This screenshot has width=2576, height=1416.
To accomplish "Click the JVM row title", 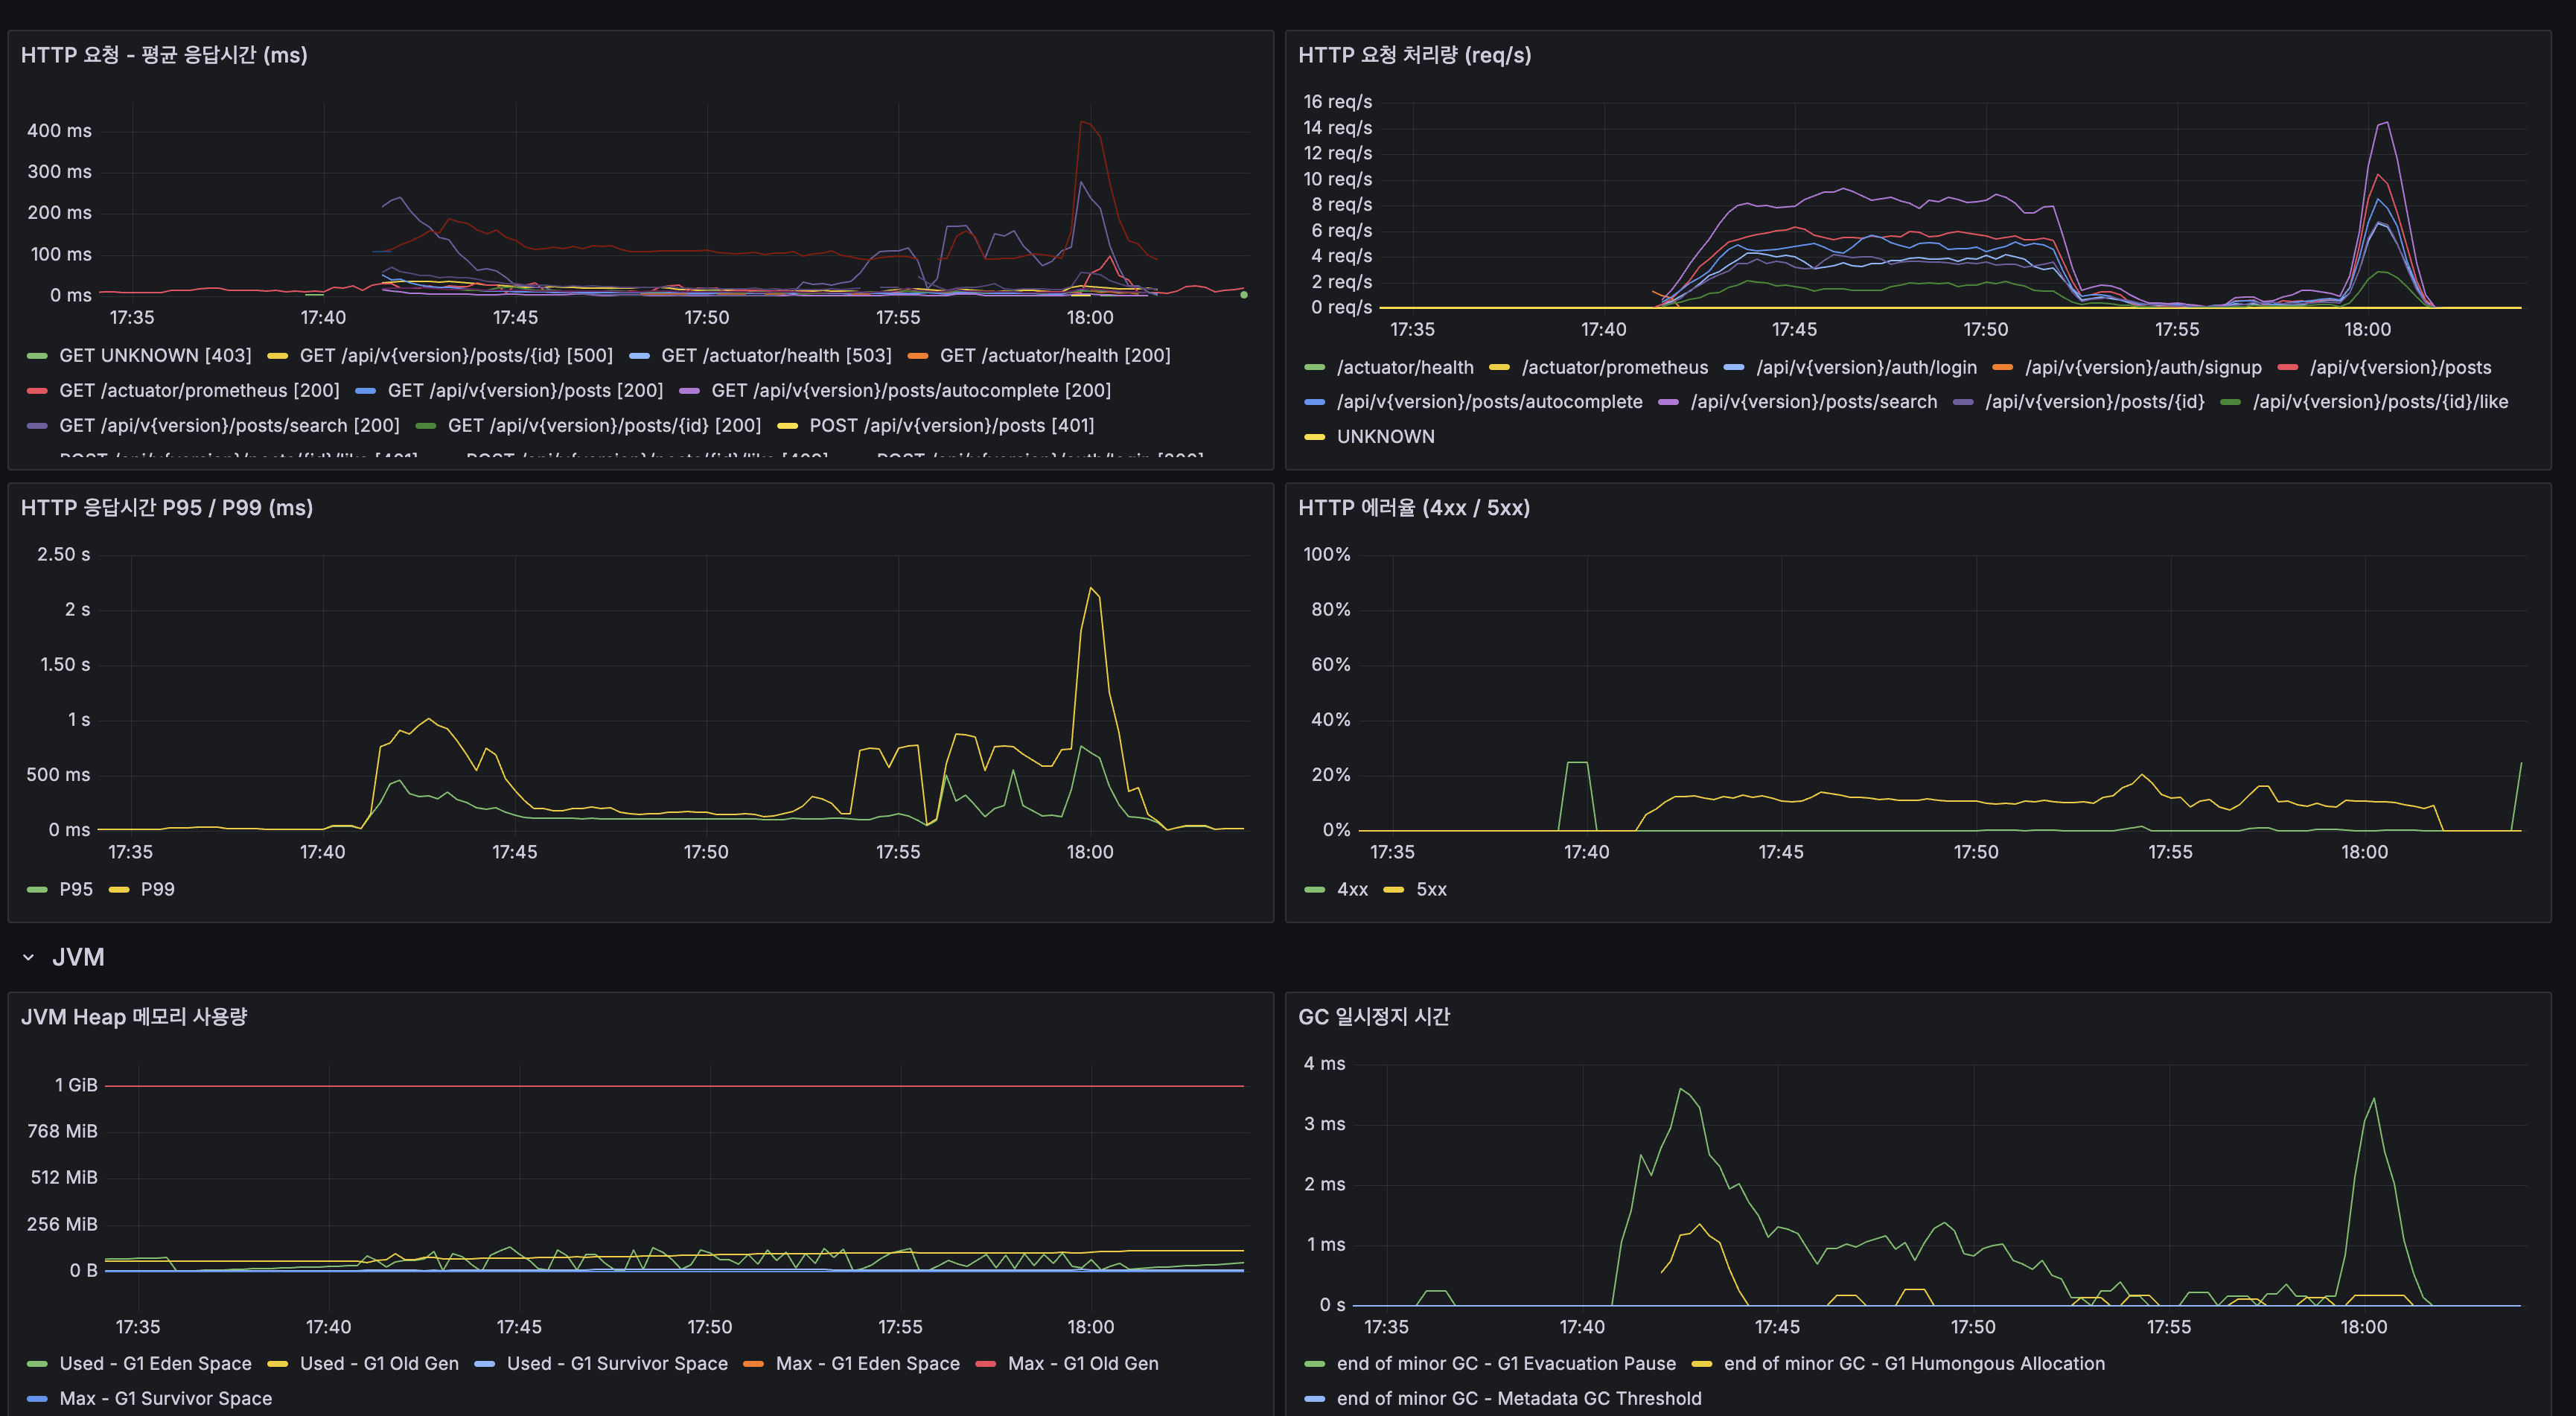I will pos(78,958).
